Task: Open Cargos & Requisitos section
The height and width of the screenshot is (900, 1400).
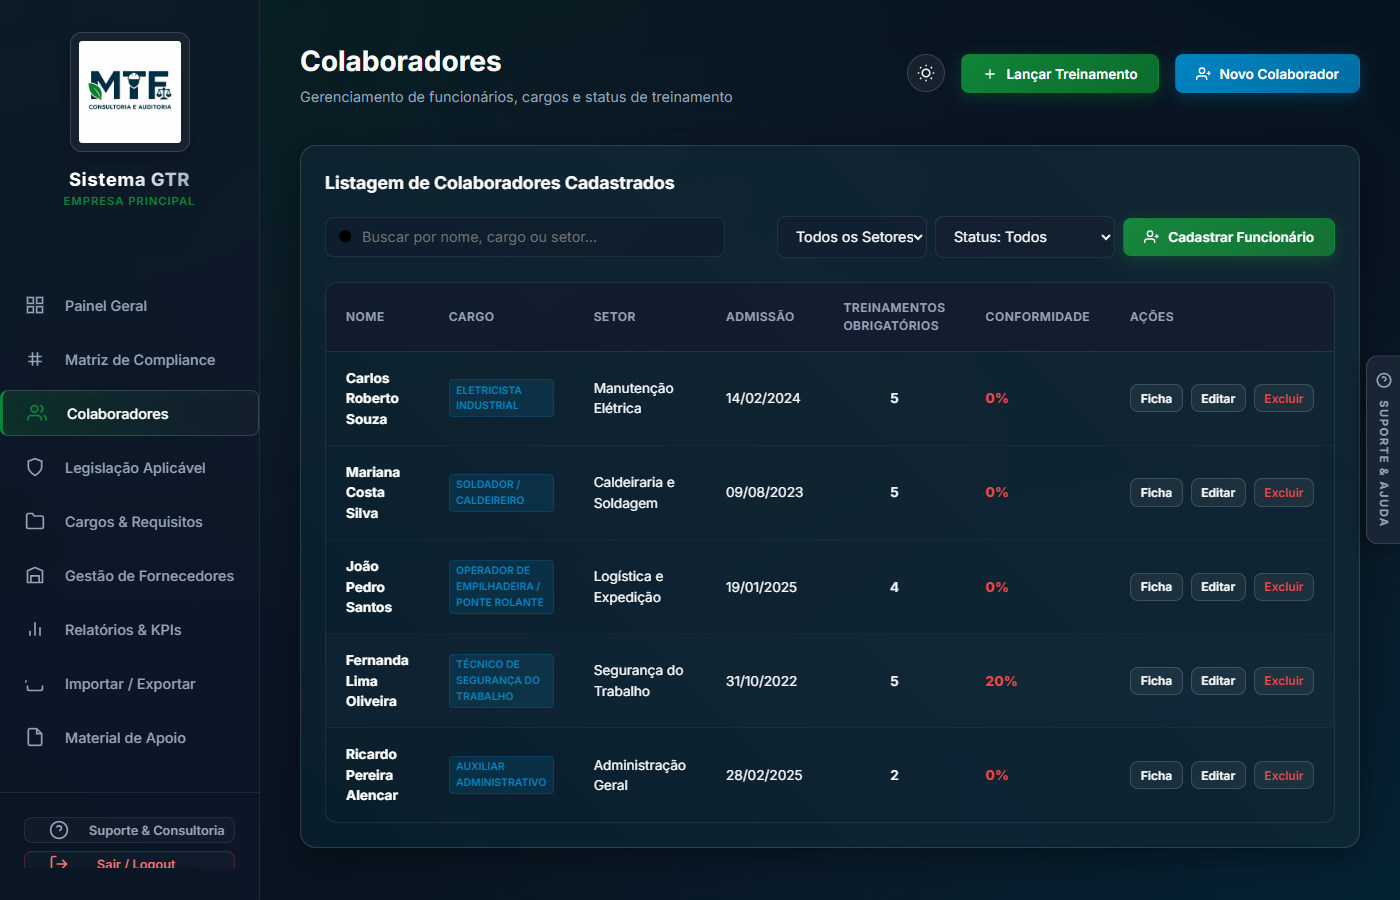Action: tap(130, 521)
